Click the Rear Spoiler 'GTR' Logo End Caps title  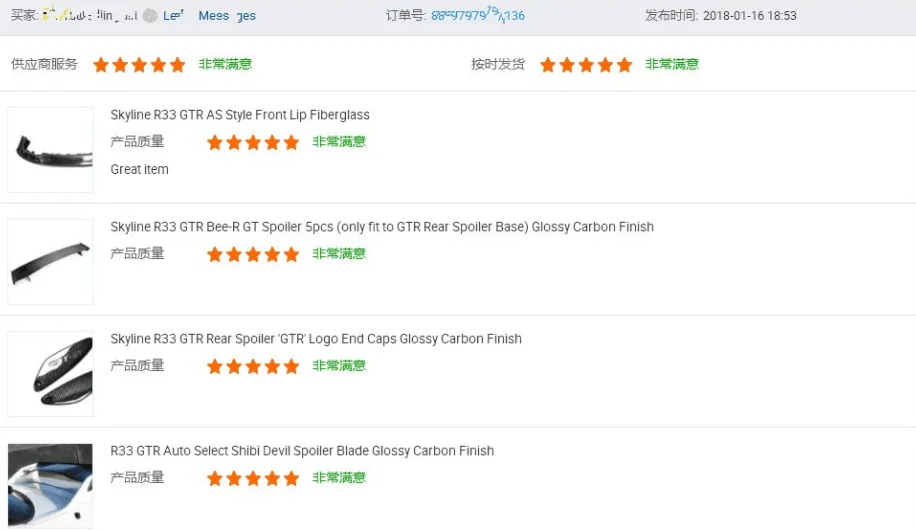coord(316,339)
